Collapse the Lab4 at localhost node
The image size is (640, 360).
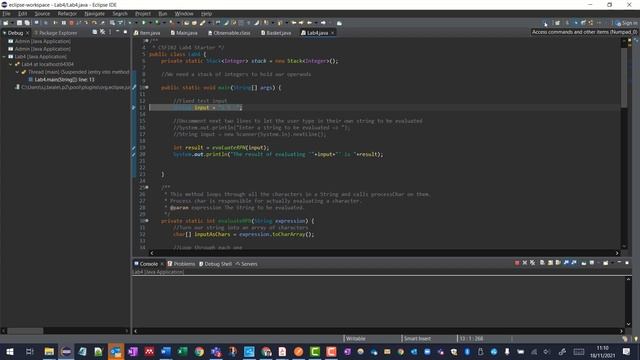pyautogui.click(x=11, y=64)
